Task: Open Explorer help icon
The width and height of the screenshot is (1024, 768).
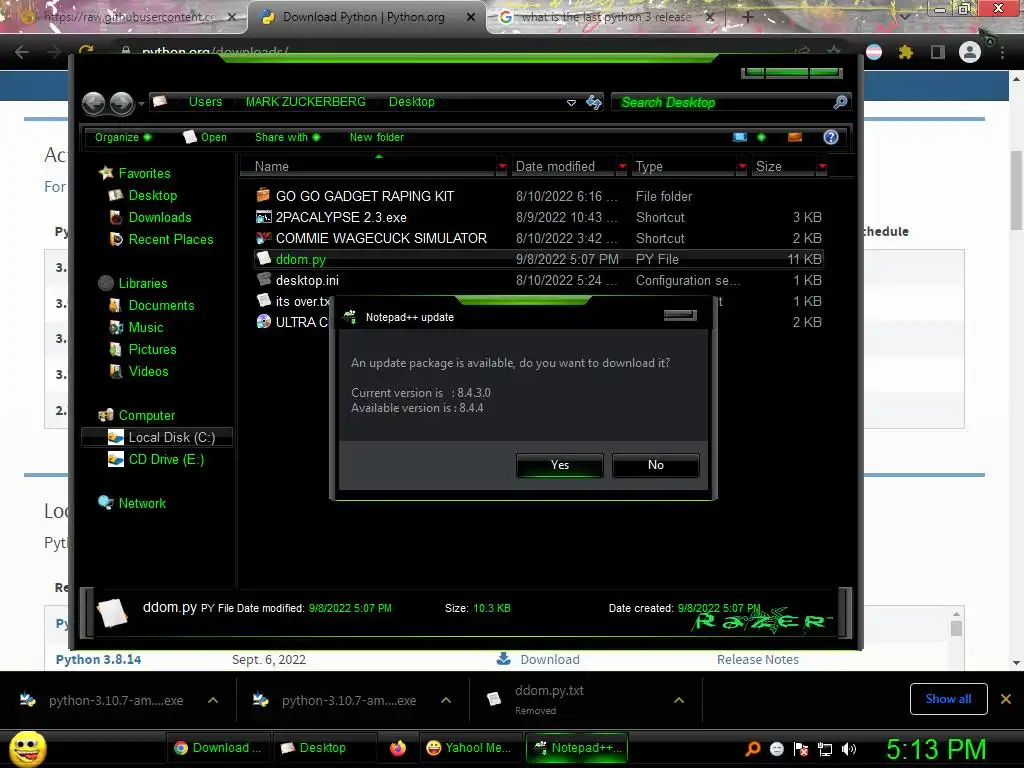Action: (831, 137)
